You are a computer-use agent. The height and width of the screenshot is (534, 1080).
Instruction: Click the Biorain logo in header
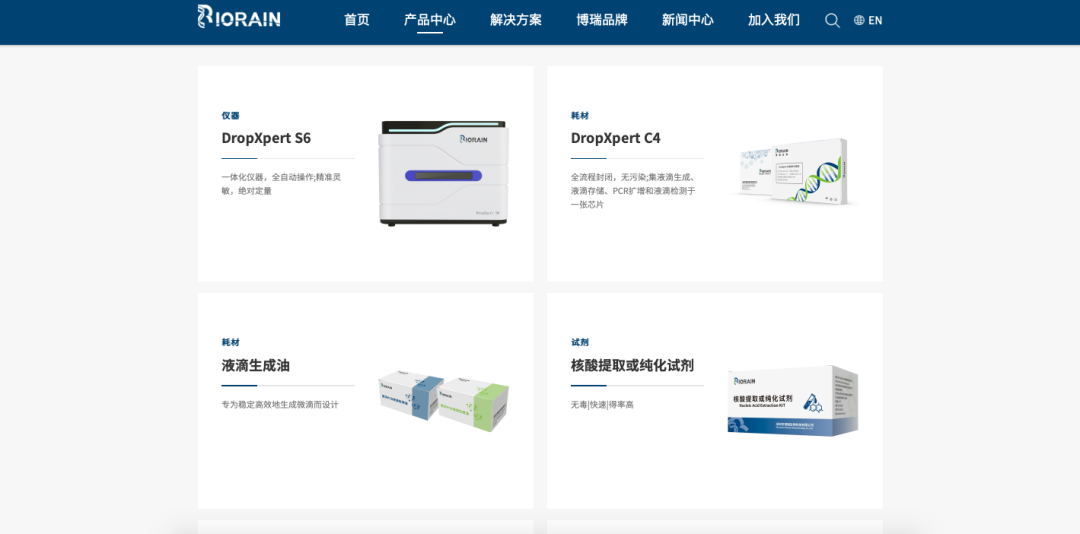(x=239, y=17)
